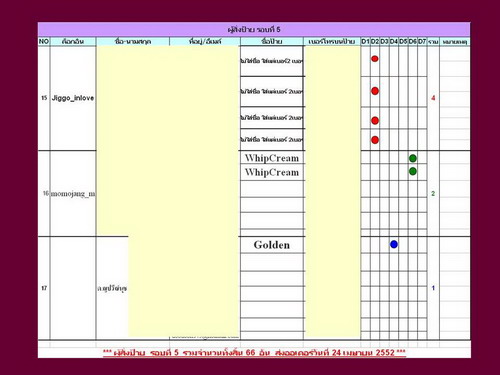Select the D1 column header

pyautogui.click(x=365, y=41)
